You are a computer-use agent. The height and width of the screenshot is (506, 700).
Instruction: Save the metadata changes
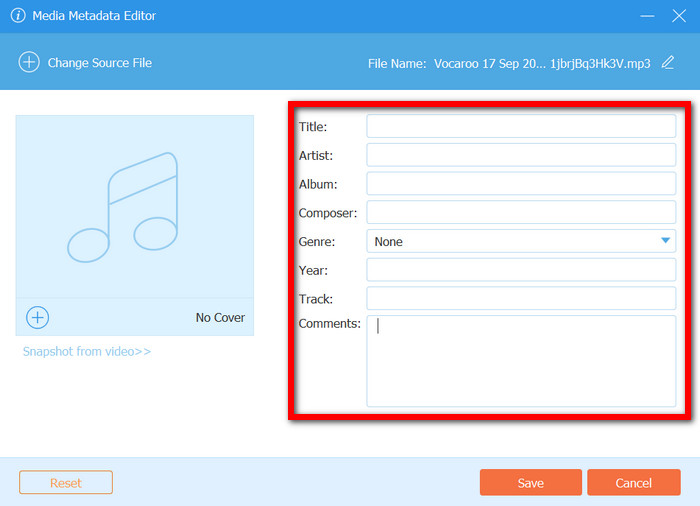point(531,482)
